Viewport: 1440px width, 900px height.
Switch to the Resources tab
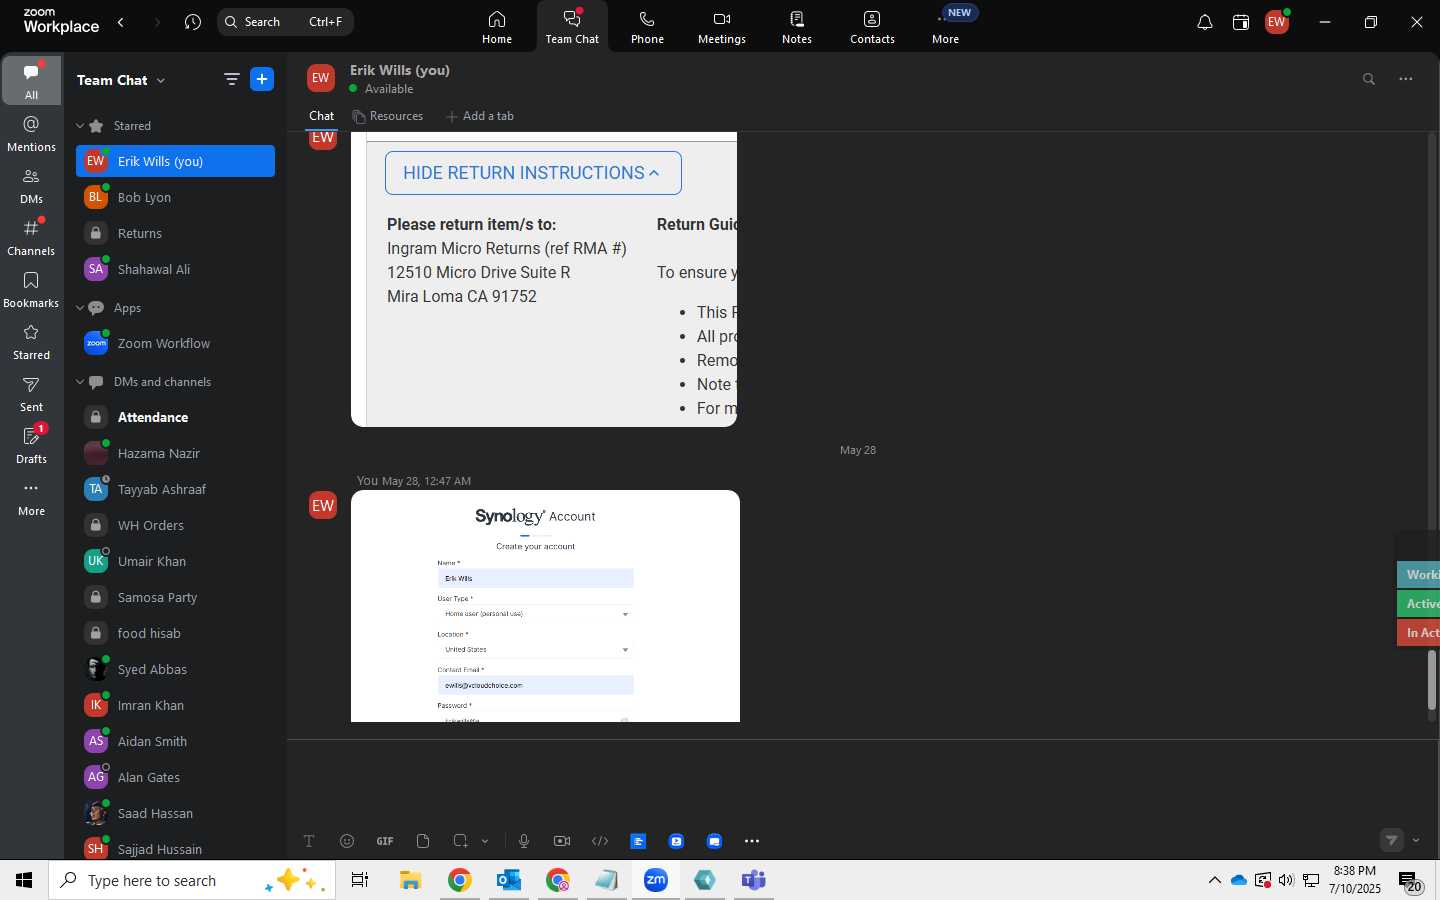click(387, 116)
